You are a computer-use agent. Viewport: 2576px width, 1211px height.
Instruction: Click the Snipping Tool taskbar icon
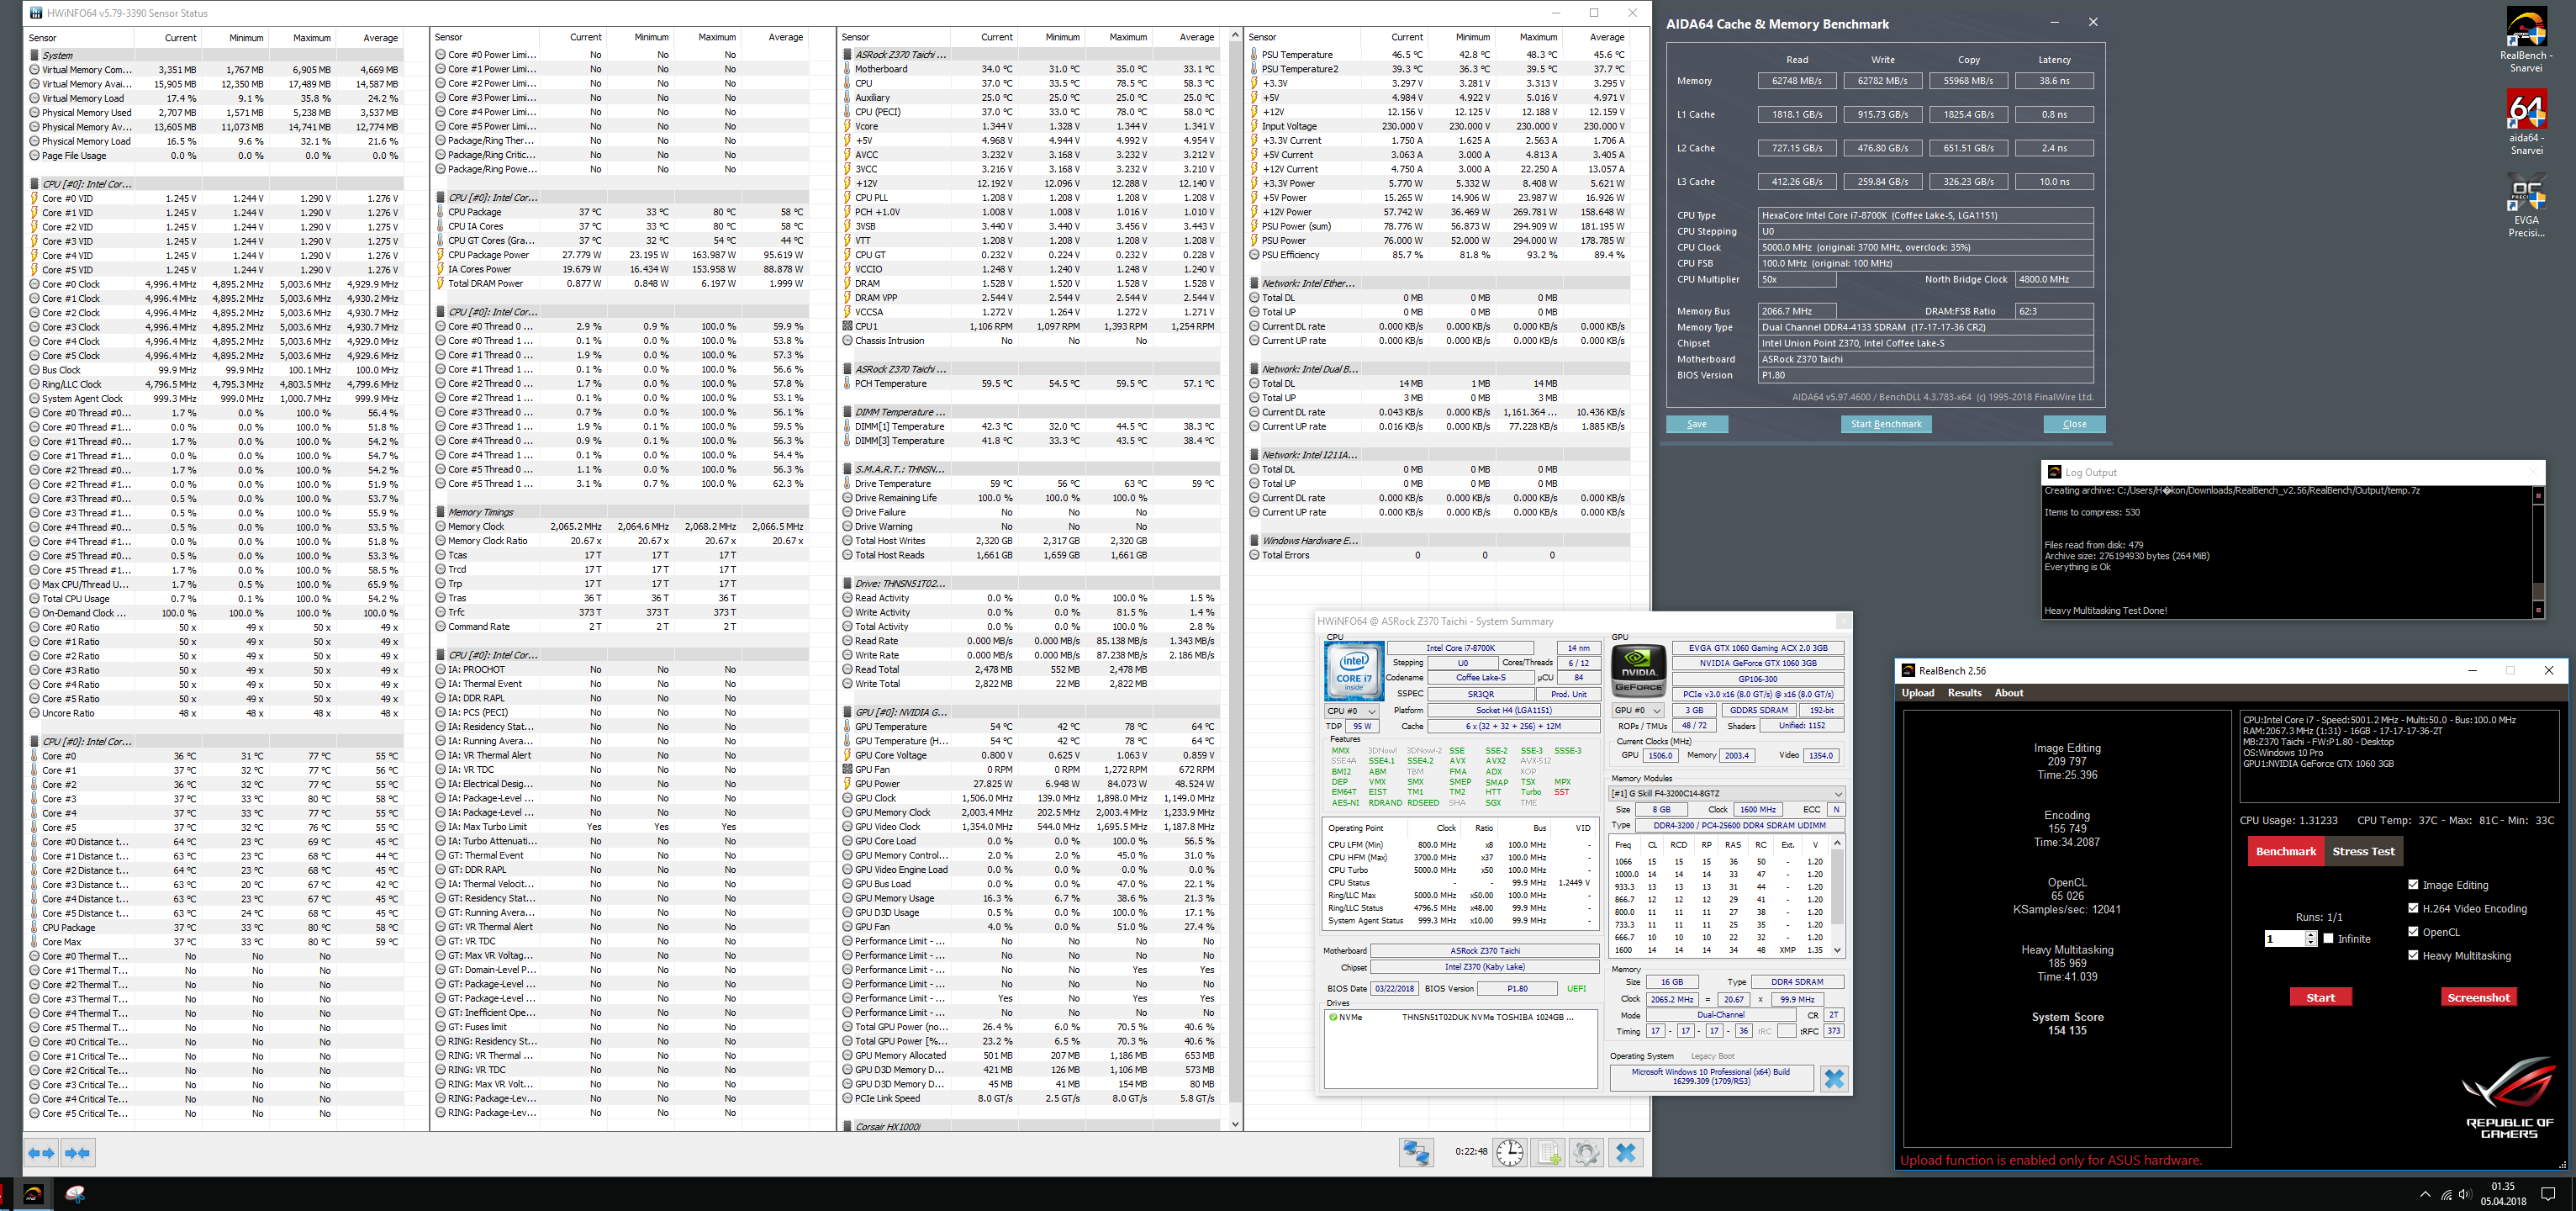(75, 1194)
